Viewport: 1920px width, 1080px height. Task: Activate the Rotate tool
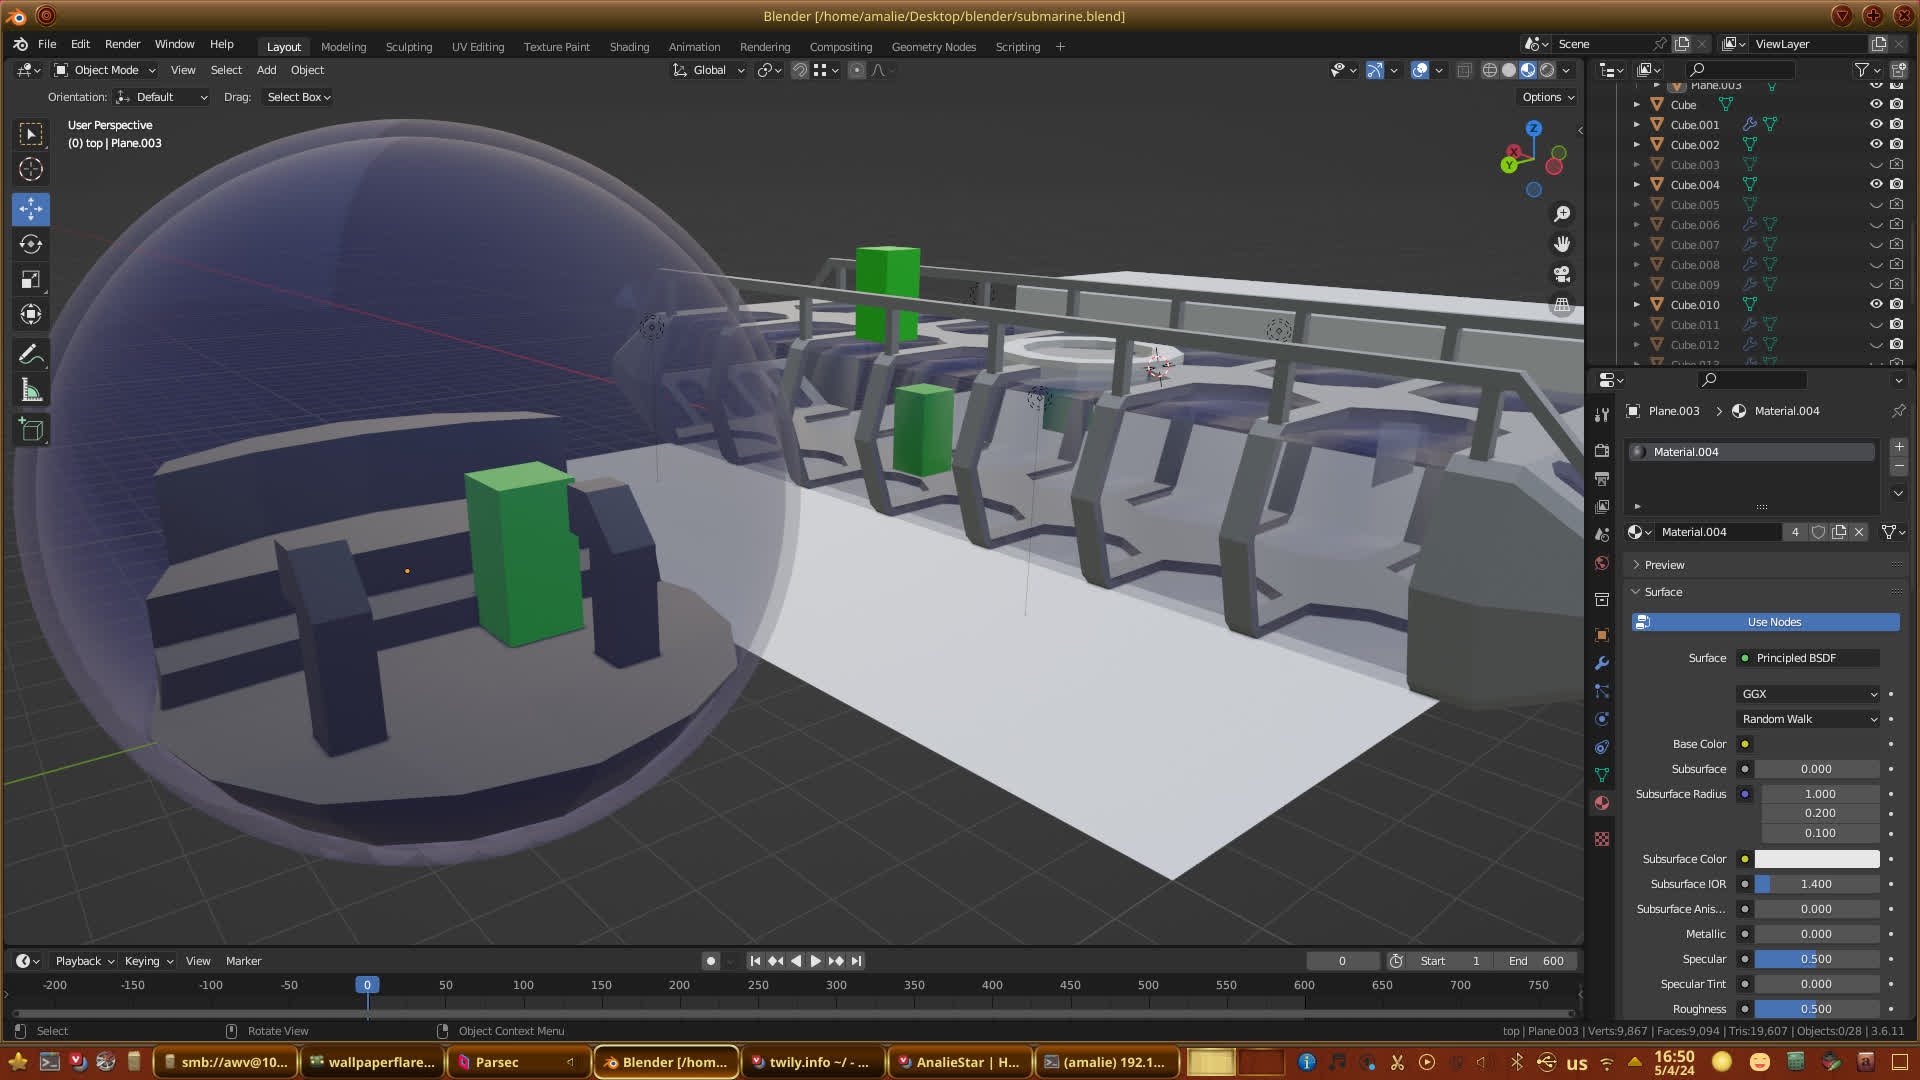(x=31, y=244)
